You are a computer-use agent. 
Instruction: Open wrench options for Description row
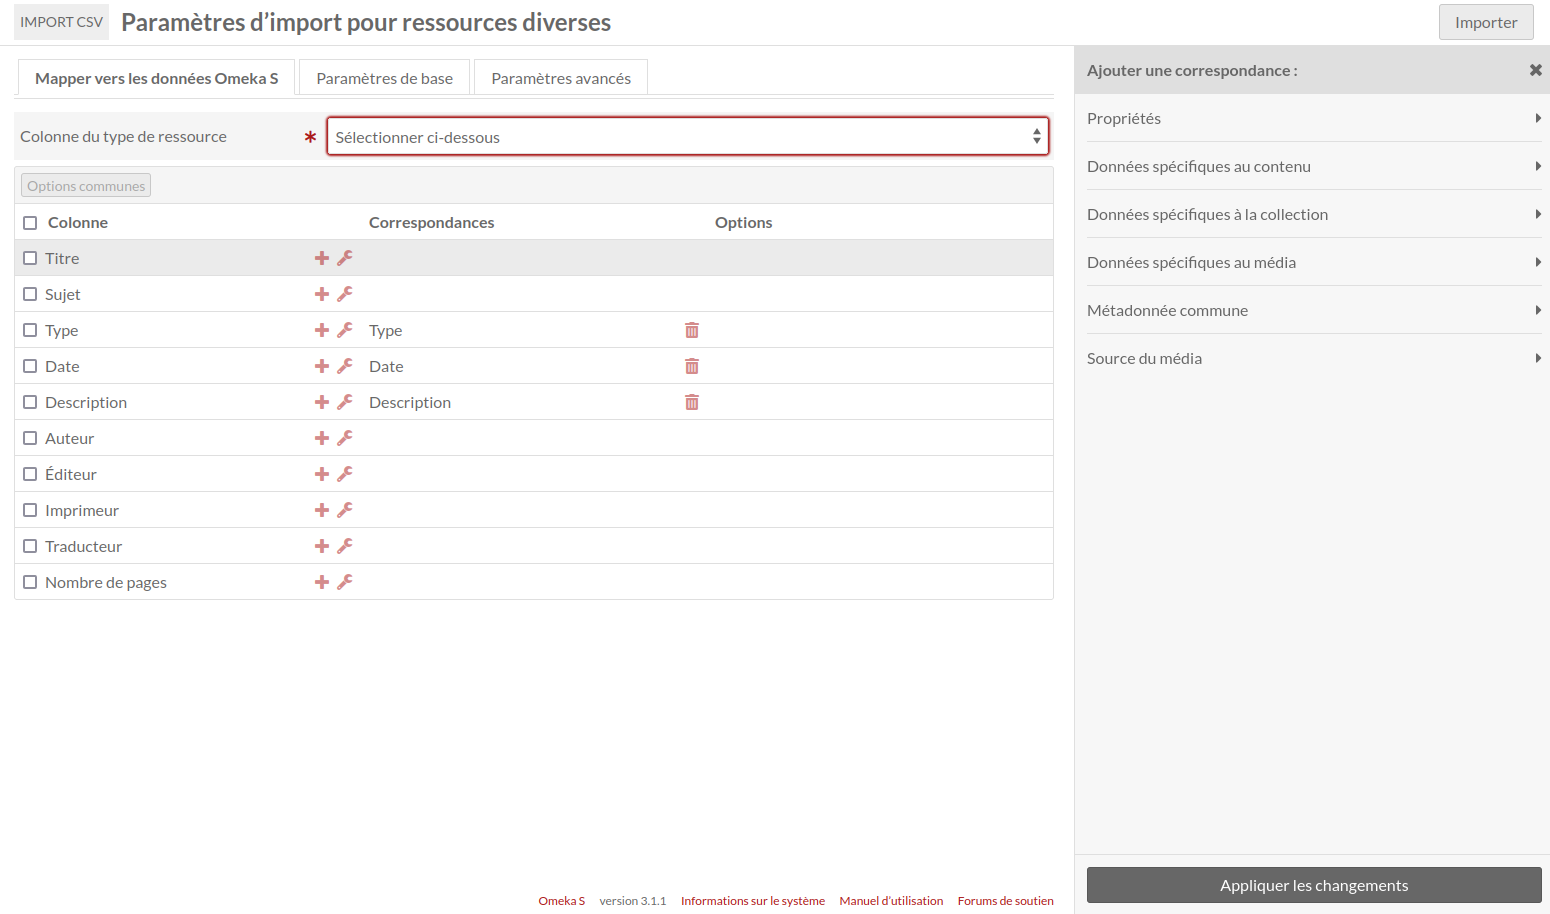(x=345, y=402)
